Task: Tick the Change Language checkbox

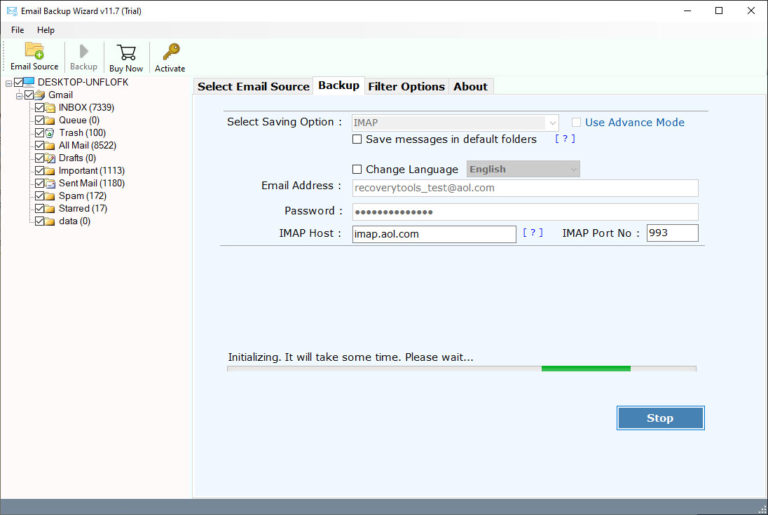Action: 357,170
